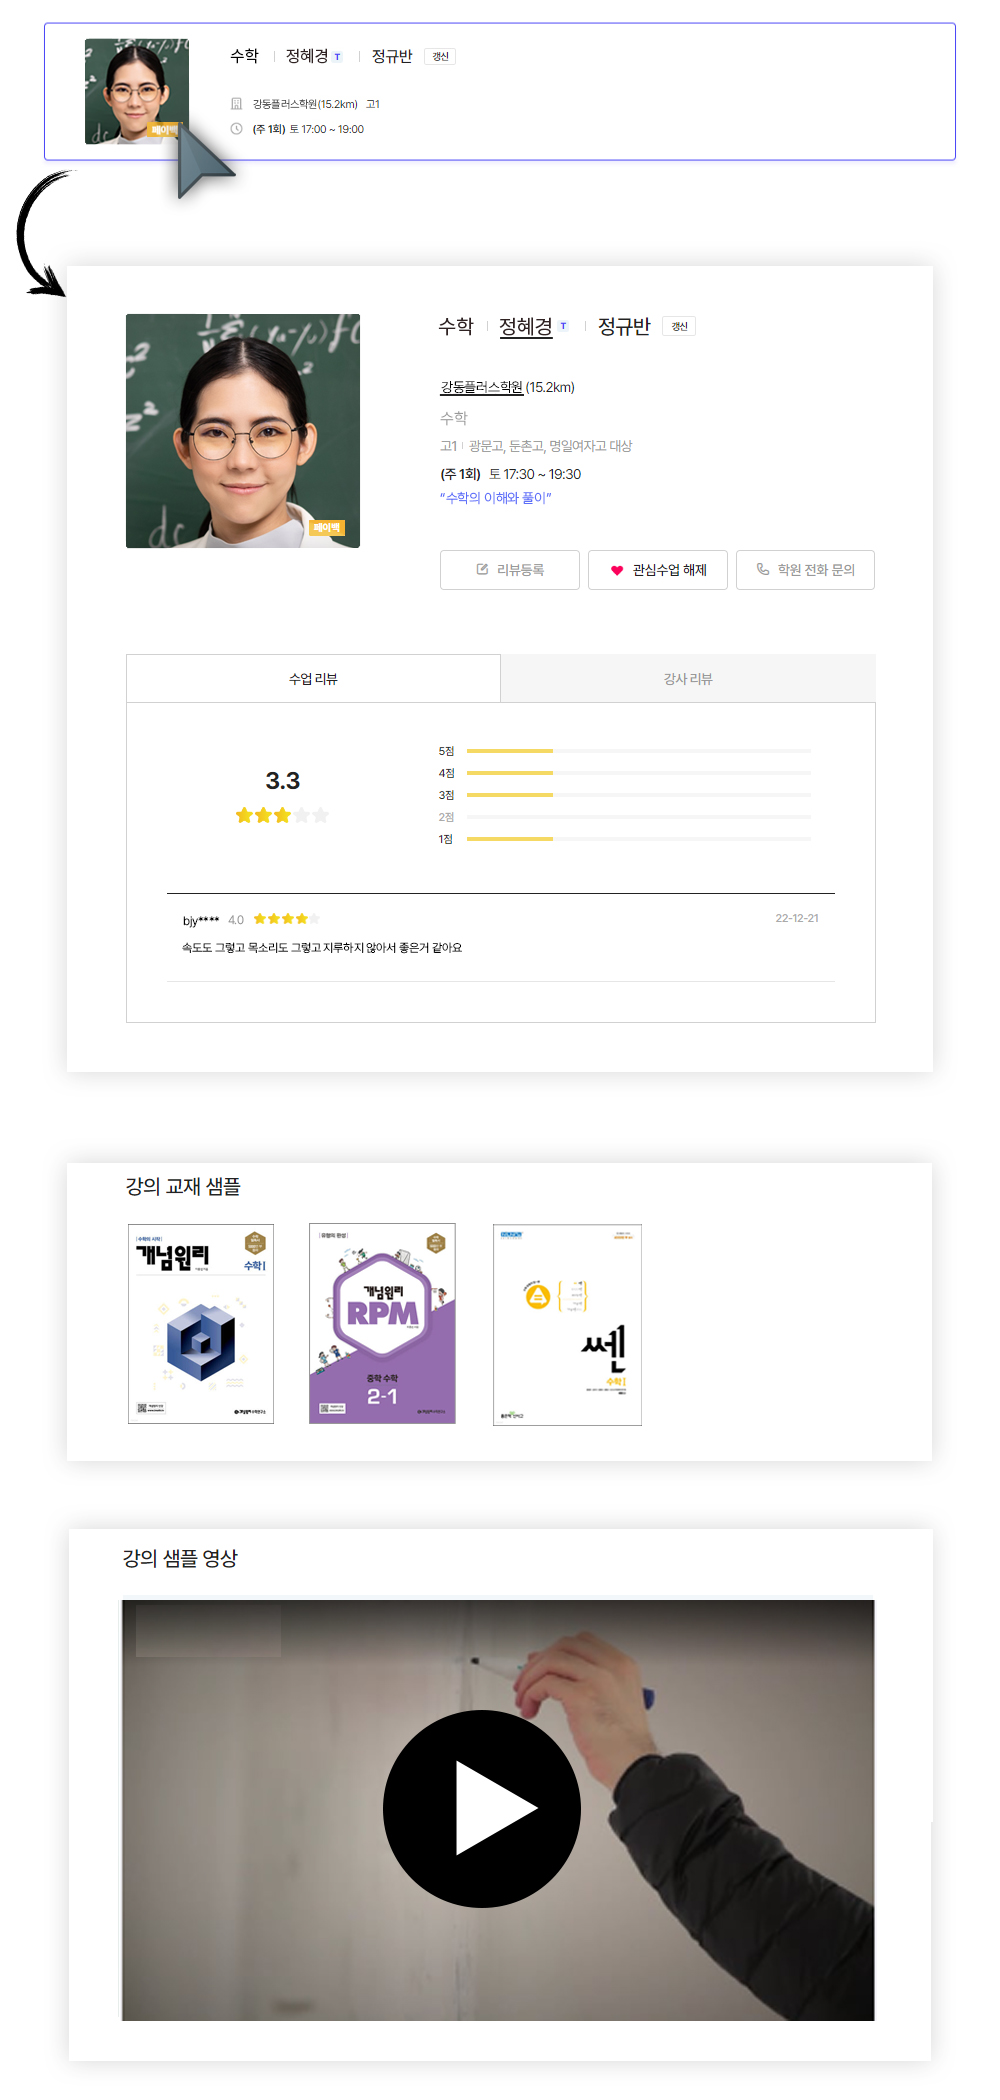
Task: Click the bjy**** review star rating
Action: click(286, 919)
